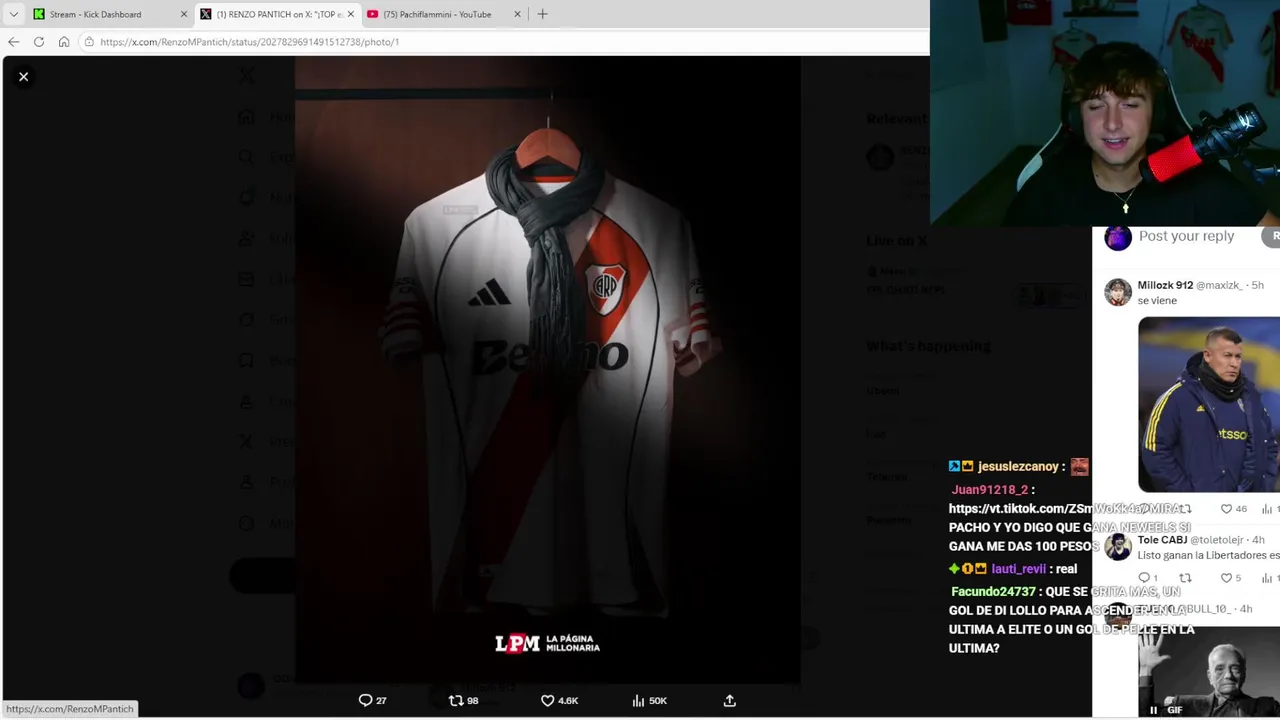Close the RENZO PANTICH on X tab
The image size is (1280, 720).
(x=350, y=14)
